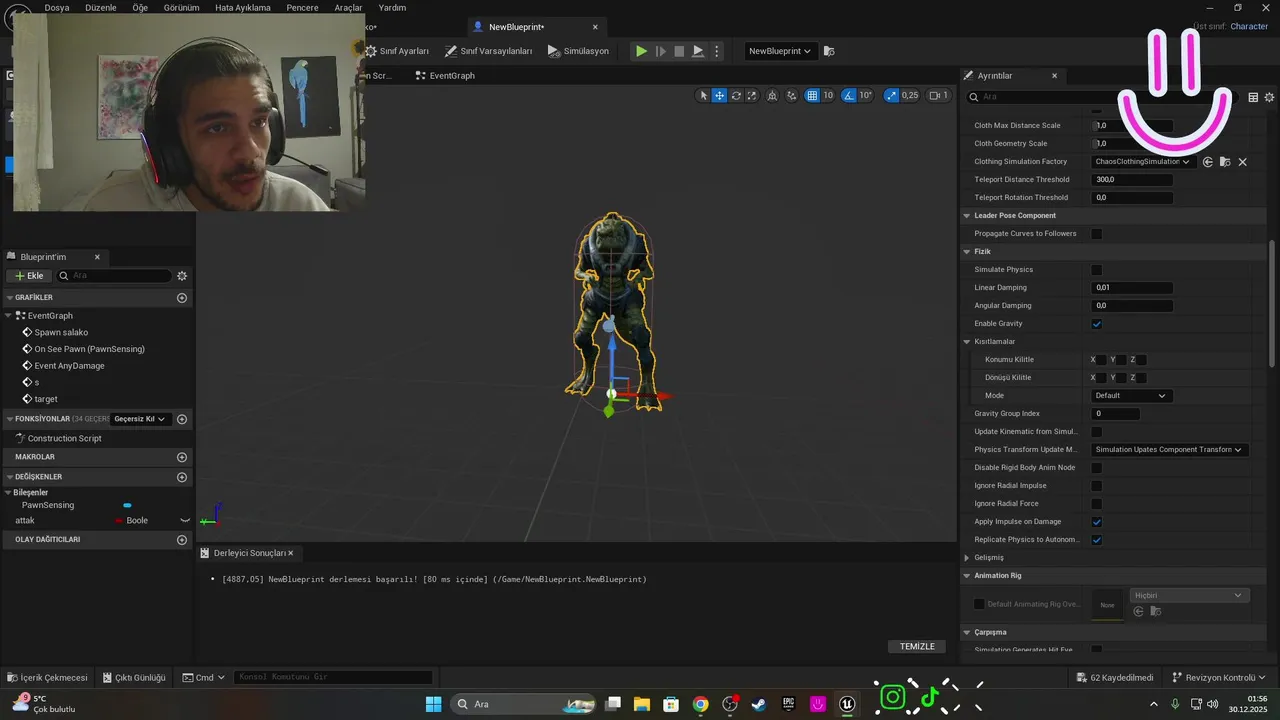Open the Görünüm menu
This screenshot has height=720, width=1280.
point(182,7)
